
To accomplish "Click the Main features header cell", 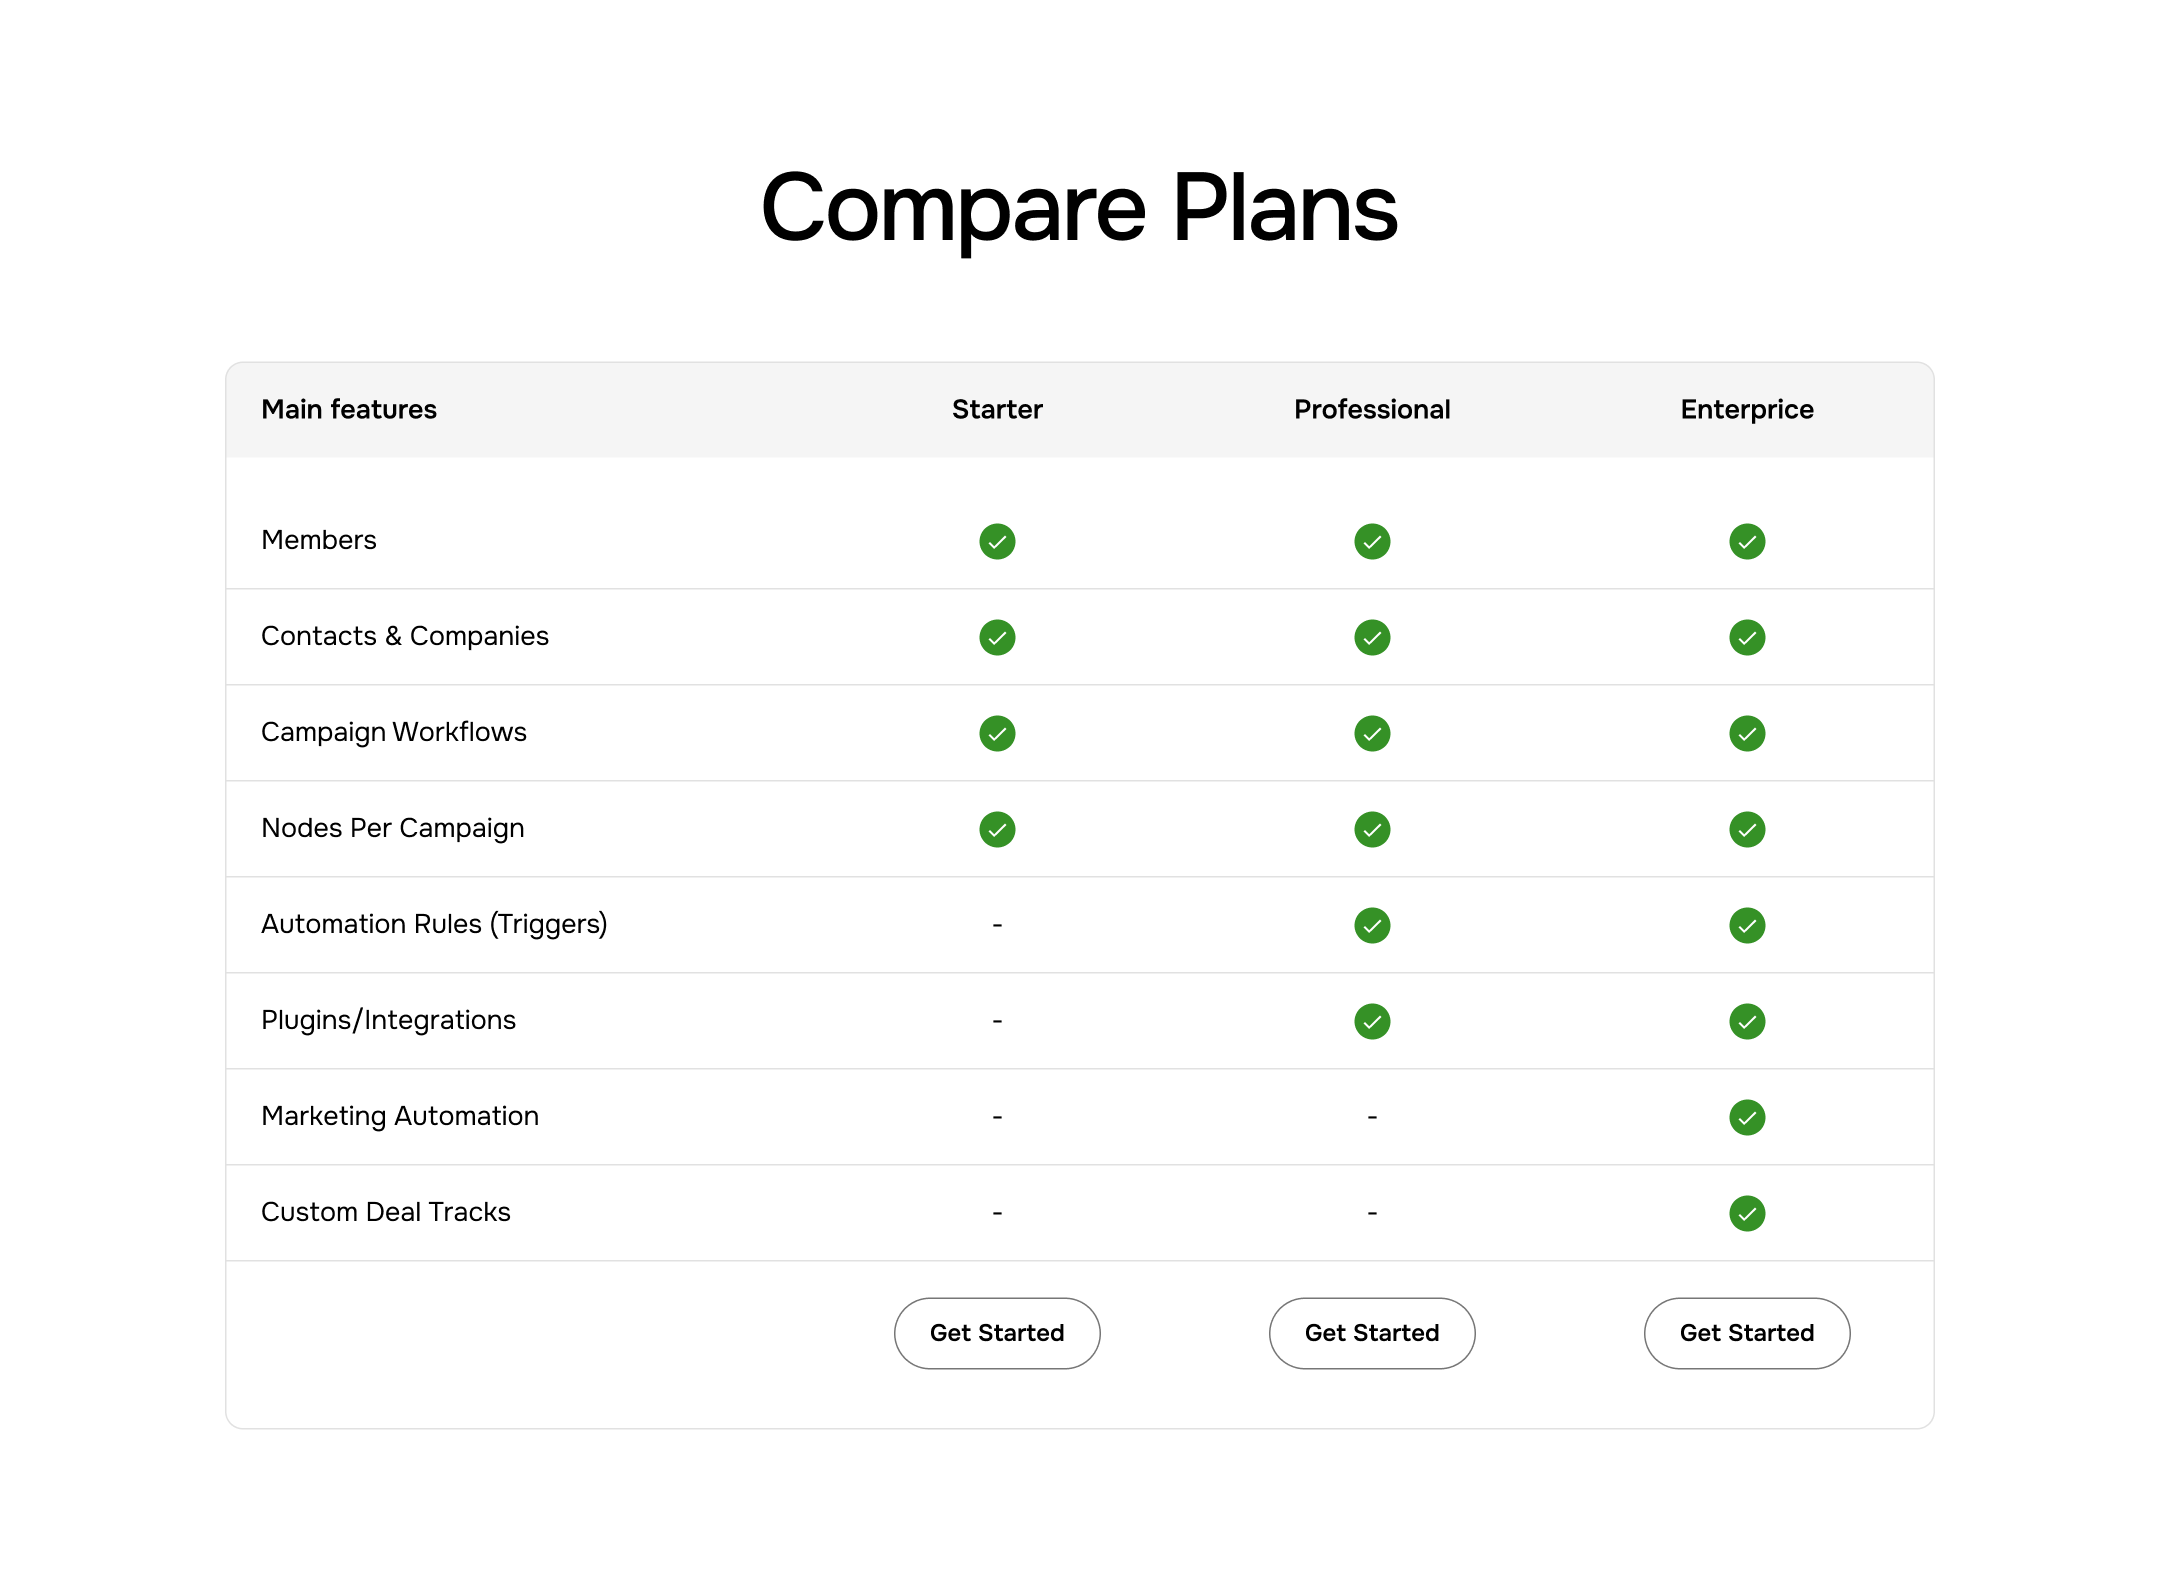I will tap(348, 409).
